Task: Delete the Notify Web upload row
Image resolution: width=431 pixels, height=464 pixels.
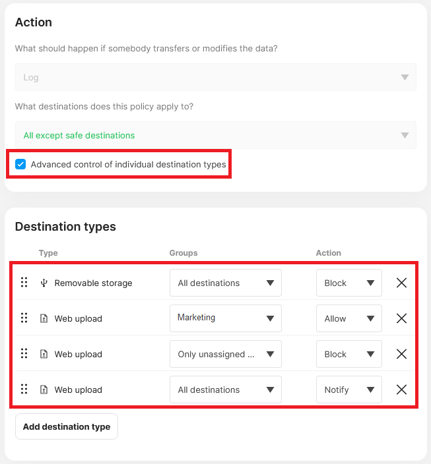Action: tap(401, 389)
